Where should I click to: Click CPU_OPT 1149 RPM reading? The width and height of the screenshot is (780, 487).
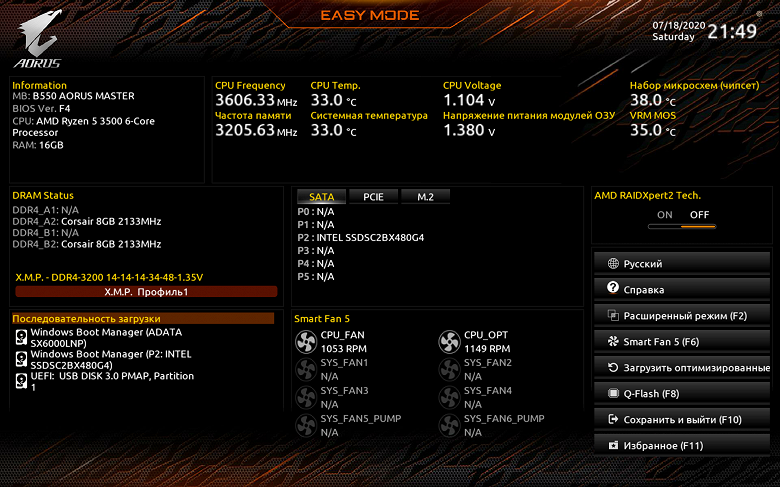click(487, 349)
